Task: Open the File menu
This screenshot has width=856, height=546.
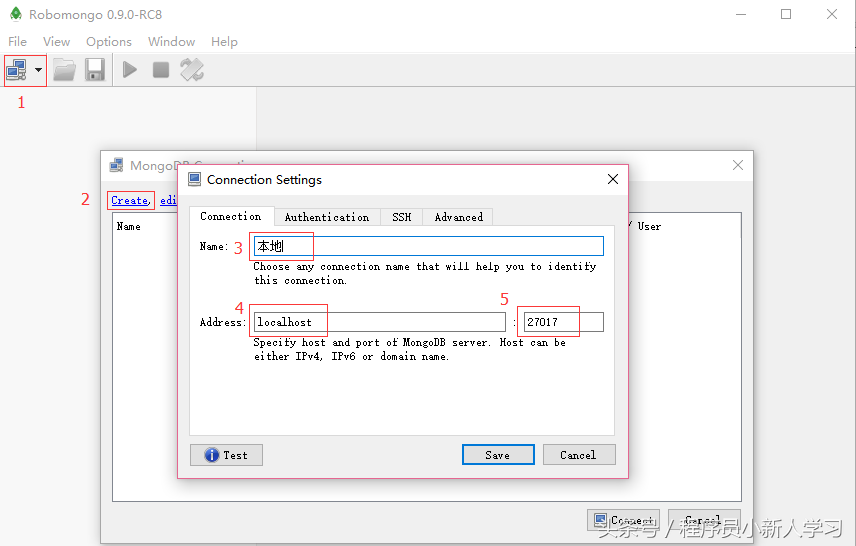Action: click(17, 41)
